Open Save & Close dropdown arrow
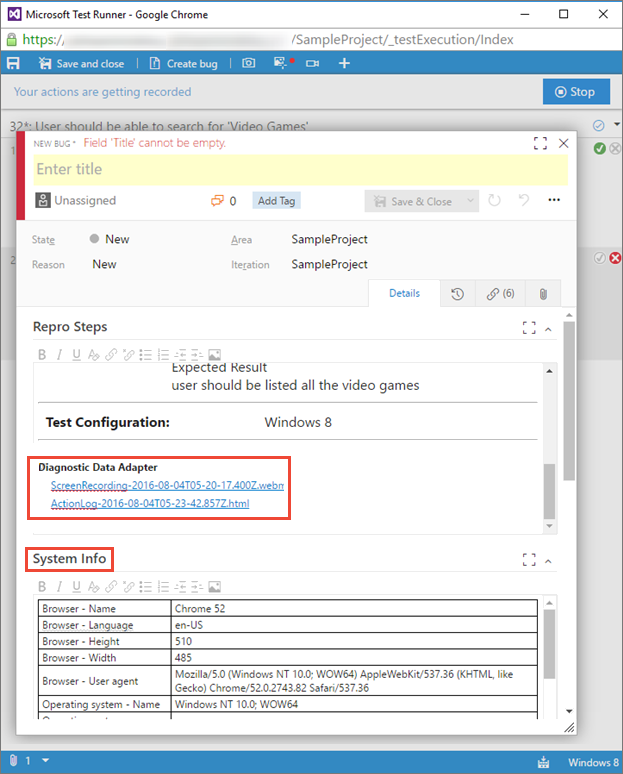Viewport: 623px width, 774px height. 470,201
